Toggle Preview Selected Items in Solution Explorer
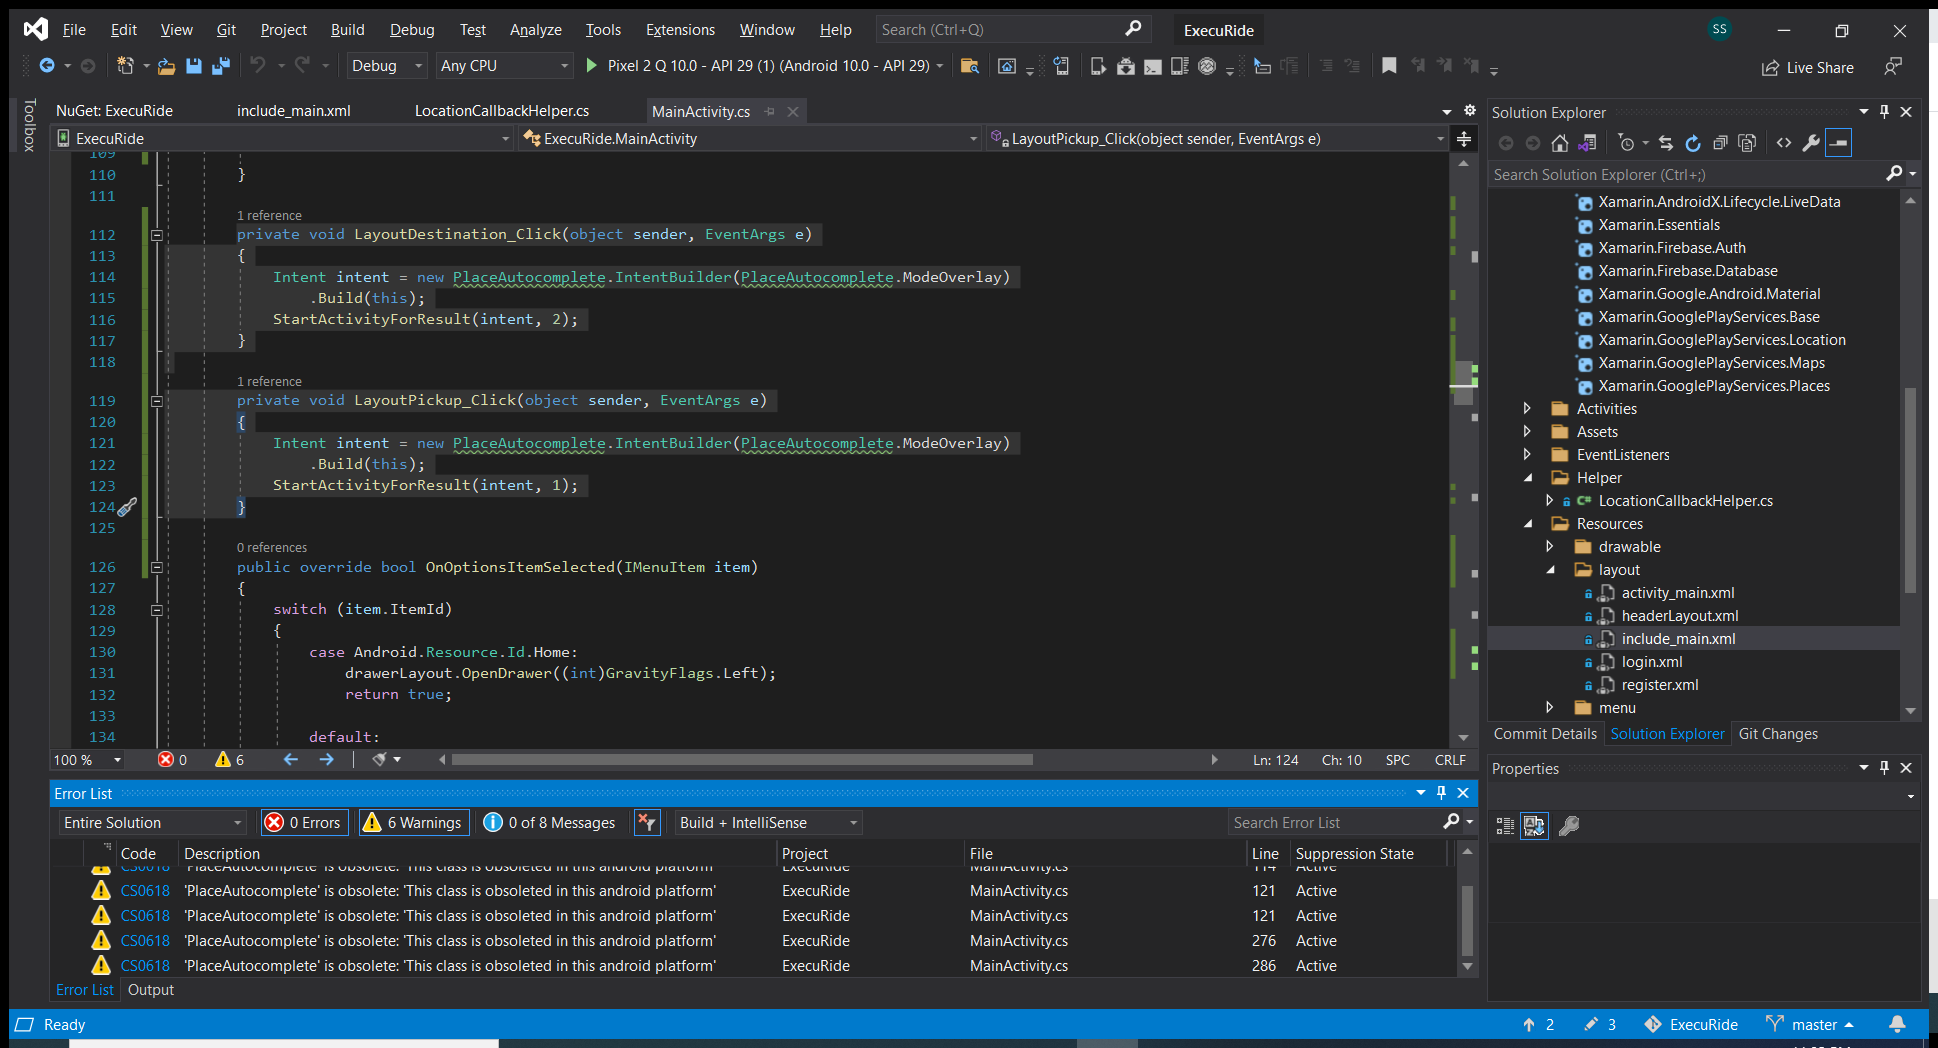 point(1839,143)
